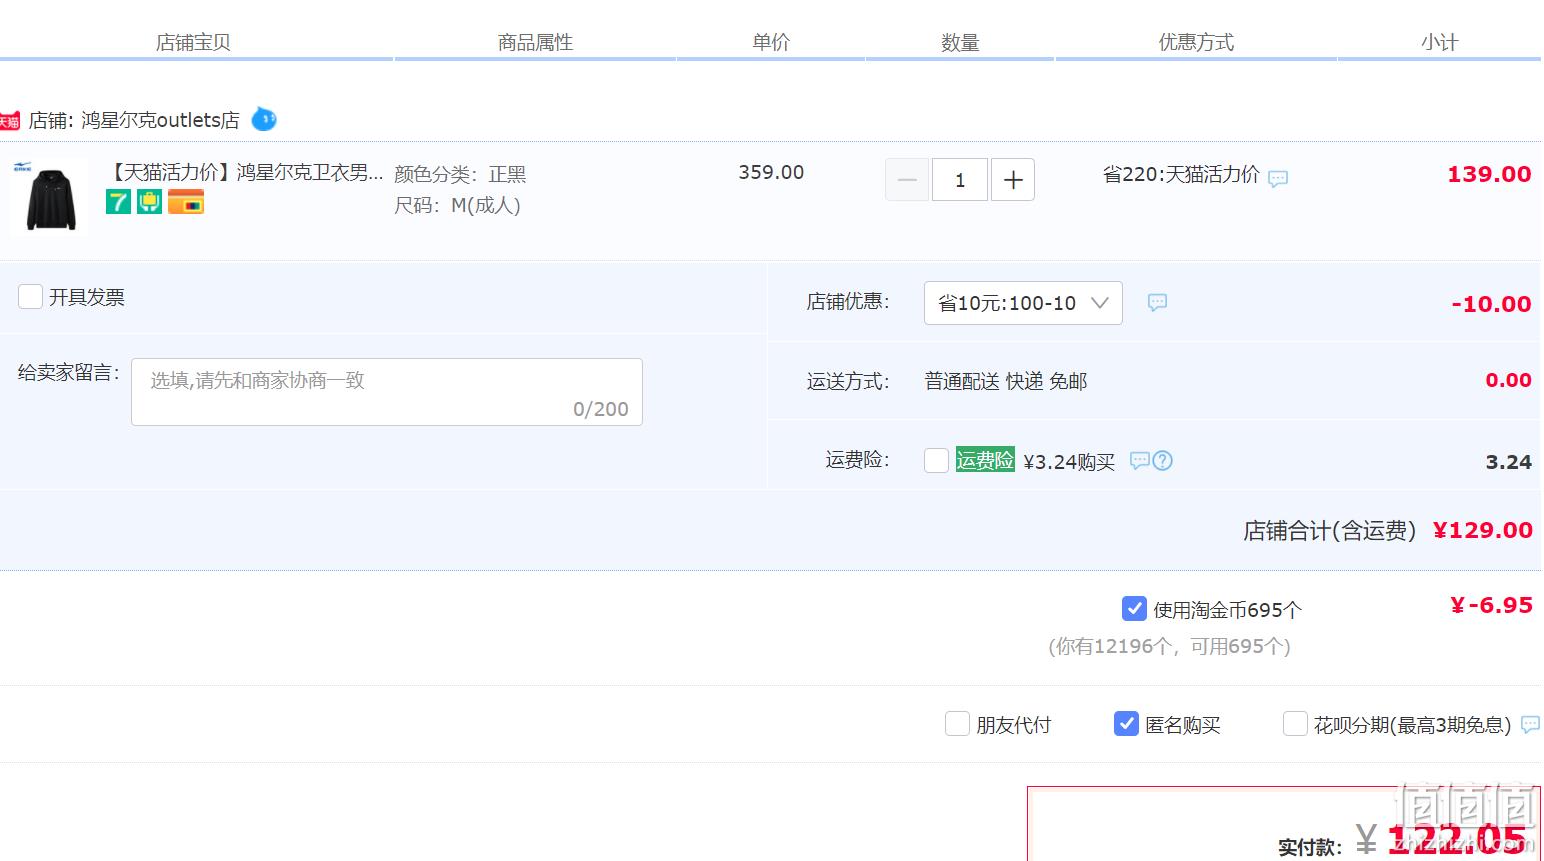Screen dimensions: 1544x861
Task: Show details bubble next to 天猫活力价 discount
Action: click(1278, 178)
